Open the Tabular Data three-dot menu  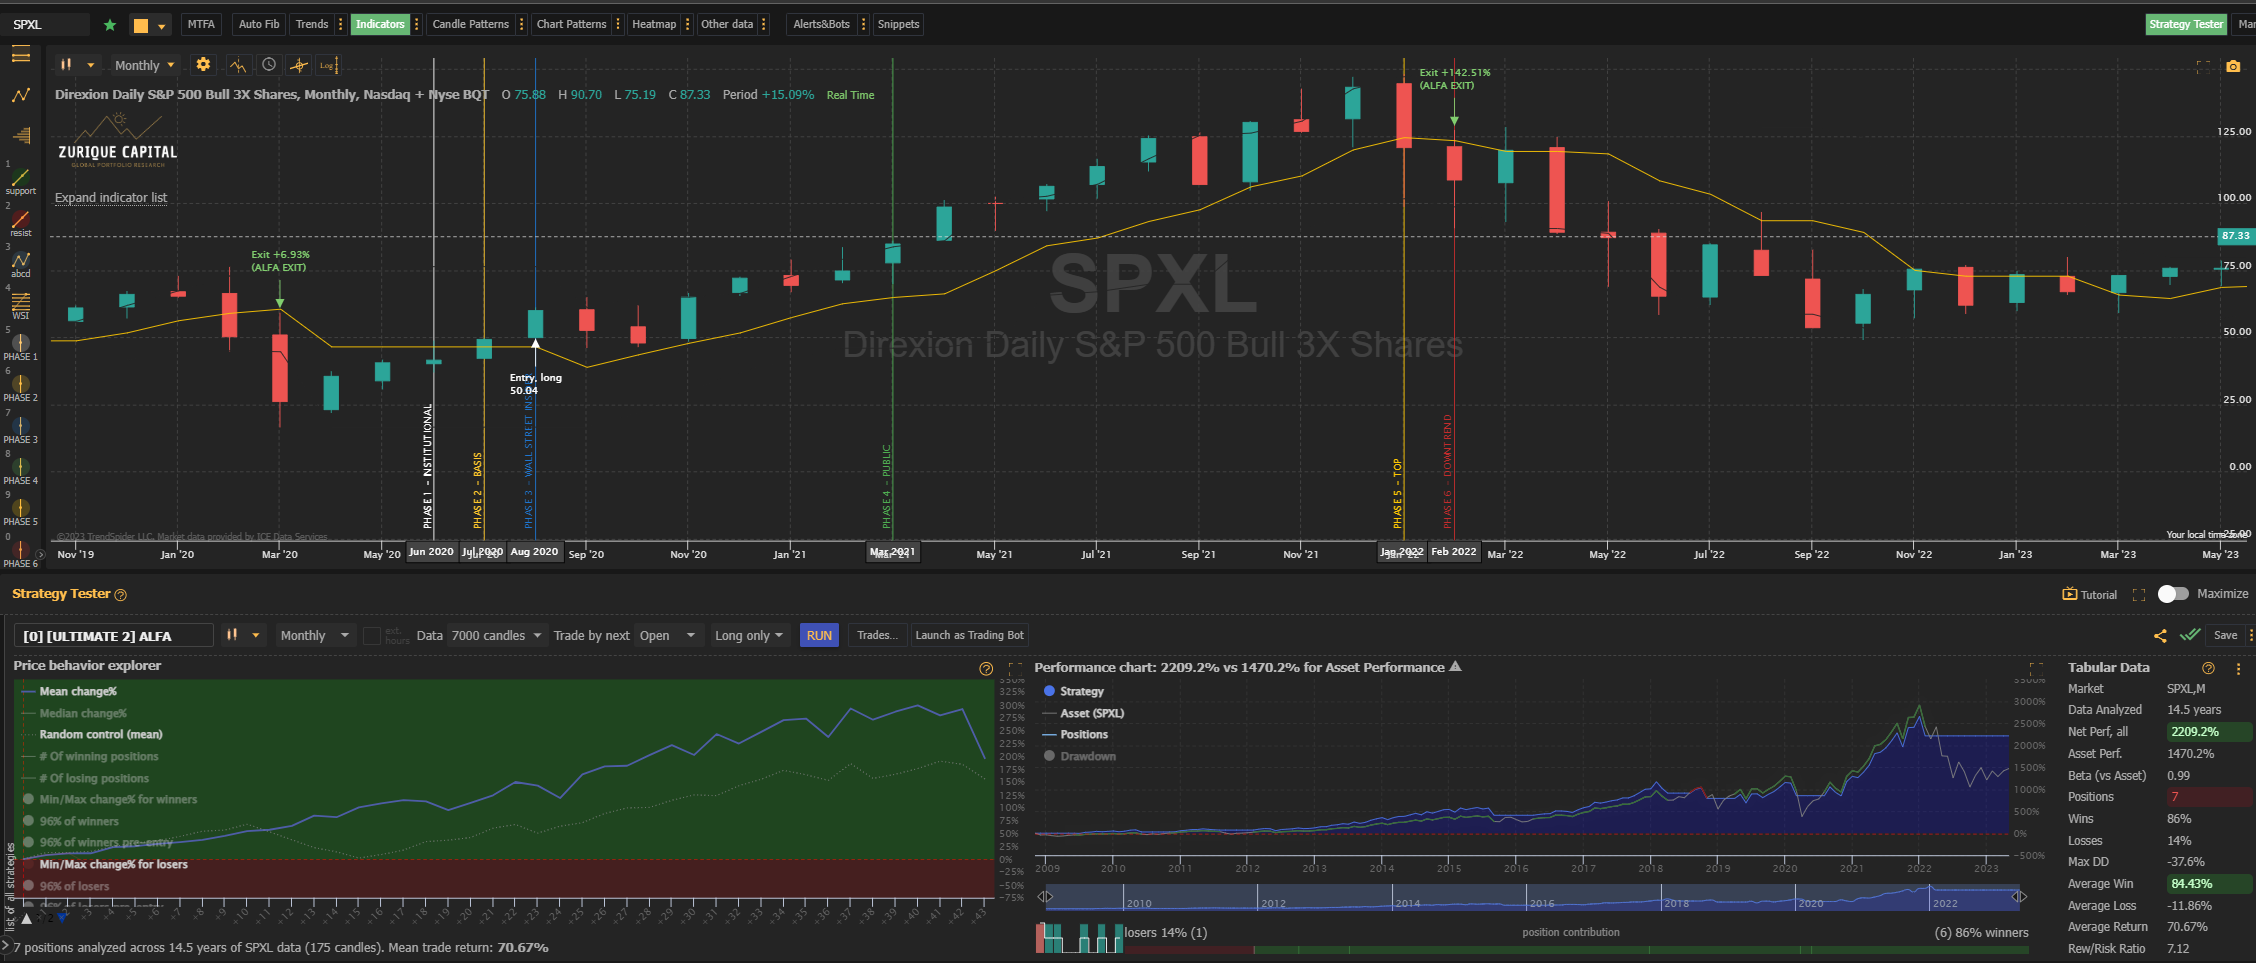(2238, 669)
